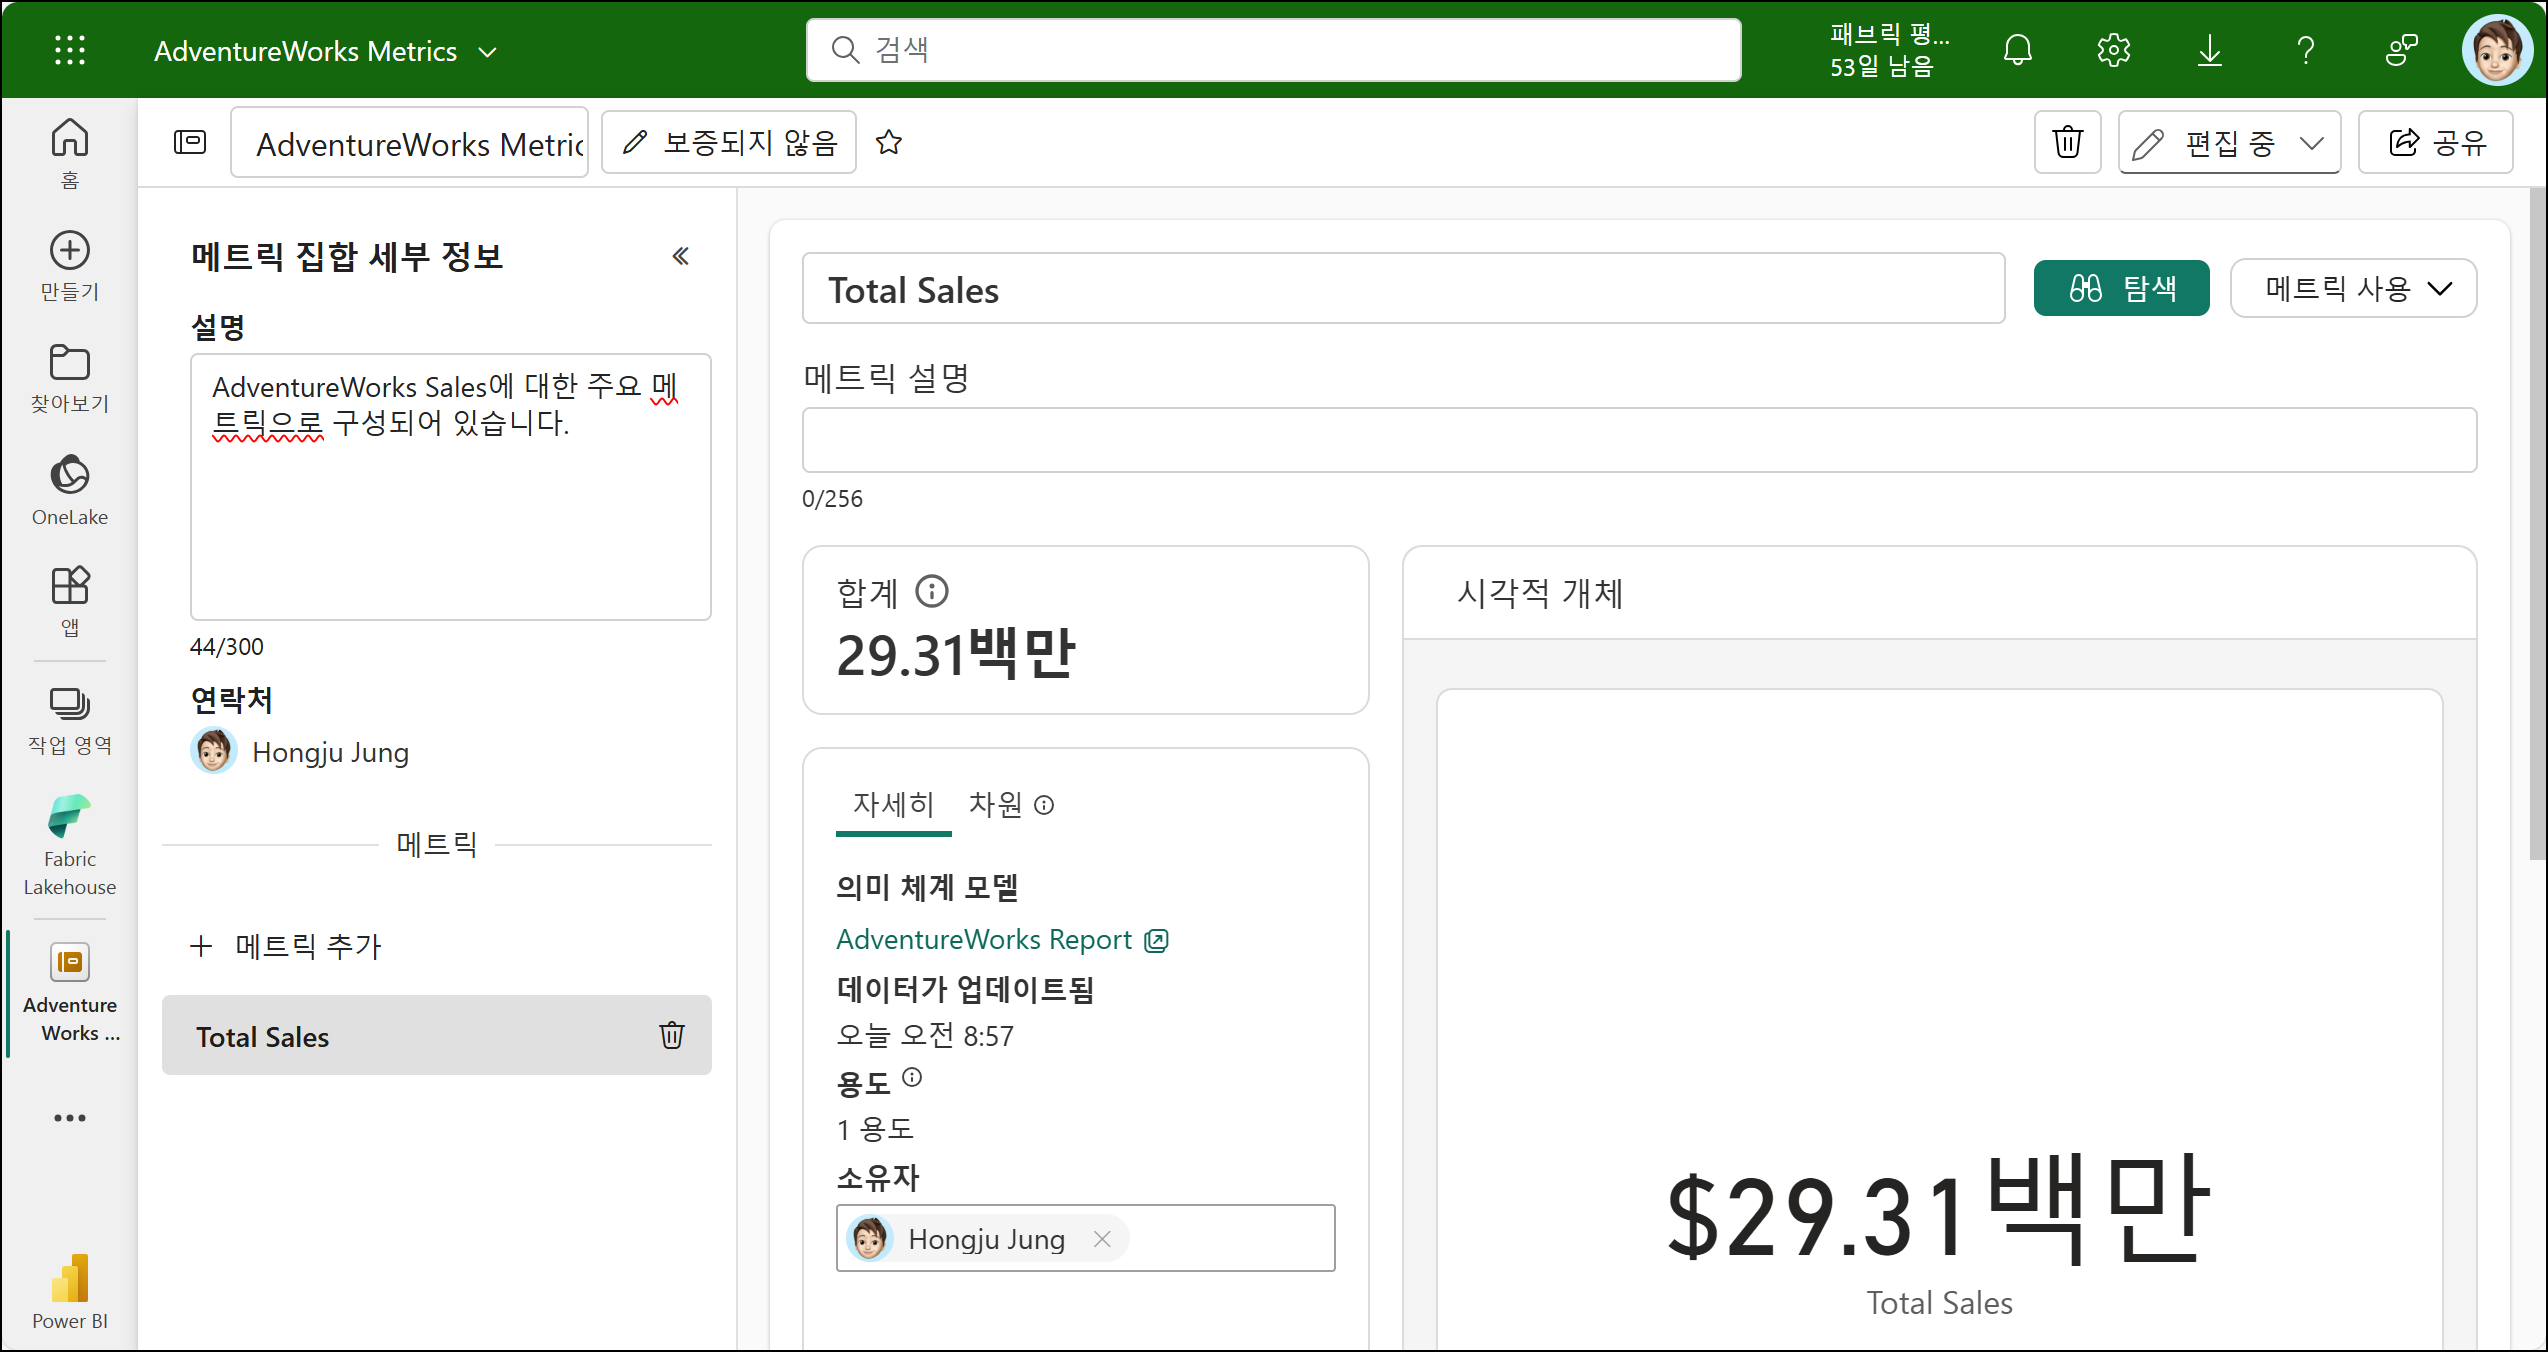Open the help question mark
Image resolution: width=2548 pixels, height=1352 pixels.
[x=2306, y=50]
